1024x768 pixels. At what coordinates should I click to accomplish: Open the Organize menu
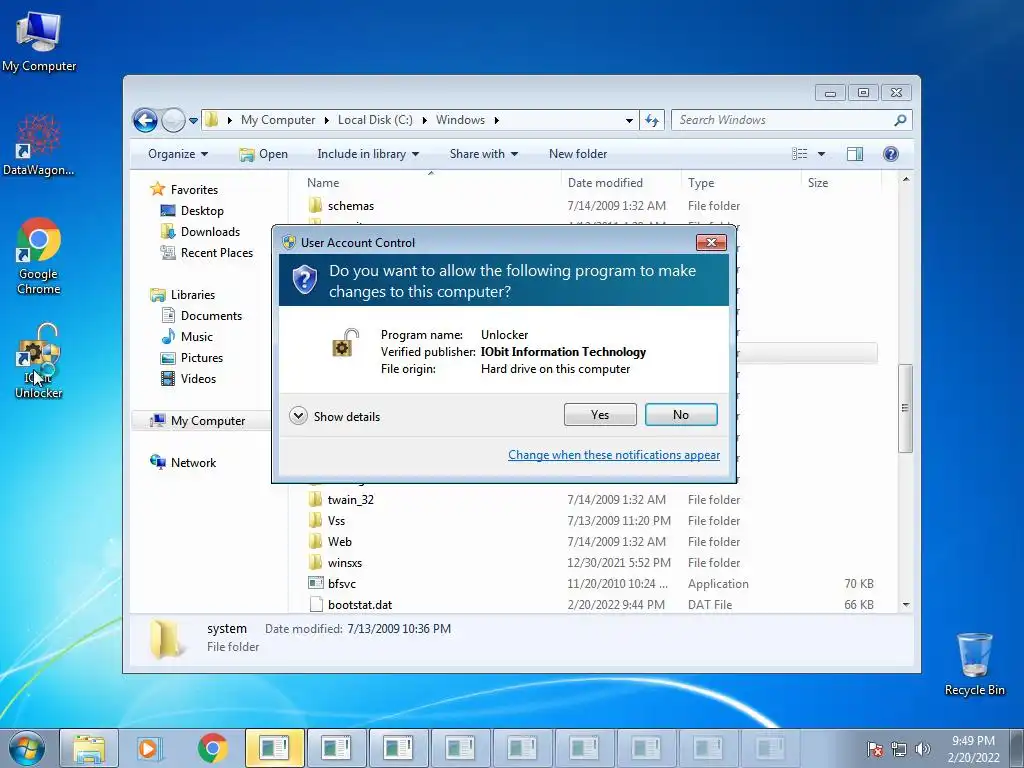[x=178, y=154]
